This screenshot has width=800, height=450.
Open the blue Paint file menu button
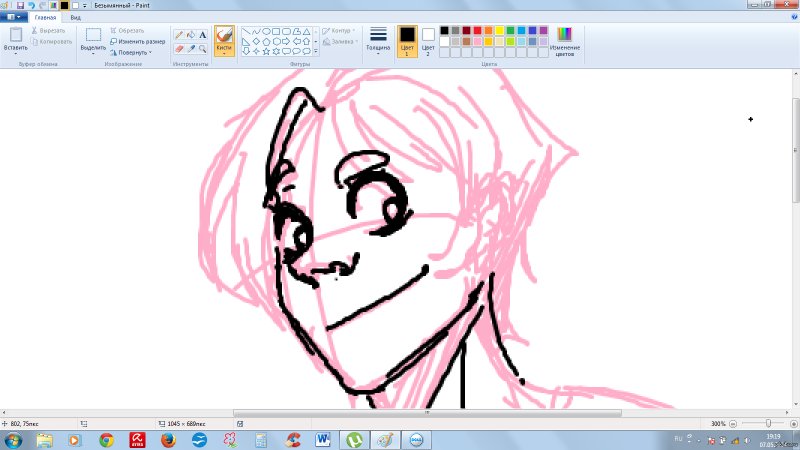[x=13, y=17]
